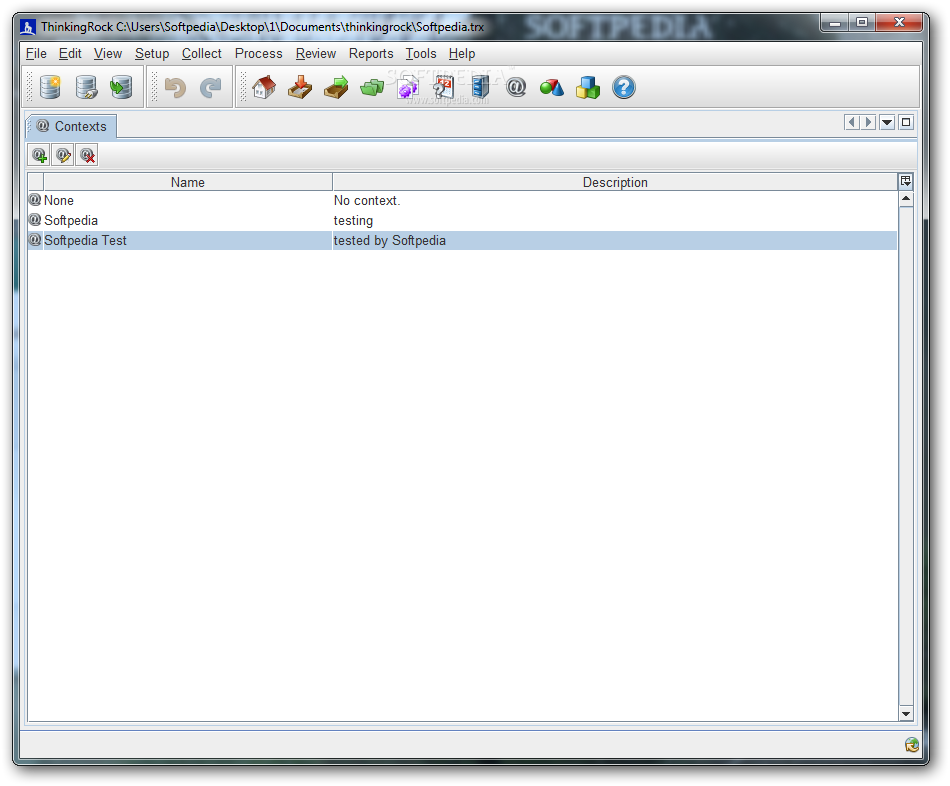Open the colored cubes Criteria icon
Image resolution: width=950 pixels, height=786 pixels.
(588, 88)
